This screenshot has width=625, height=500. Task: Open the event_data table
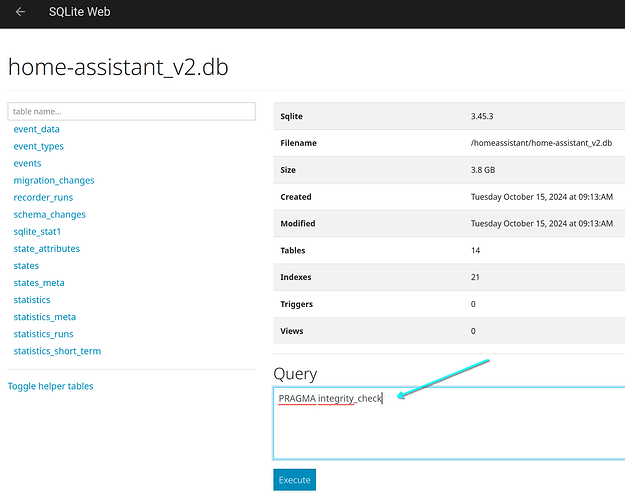[x=37, y=129]
